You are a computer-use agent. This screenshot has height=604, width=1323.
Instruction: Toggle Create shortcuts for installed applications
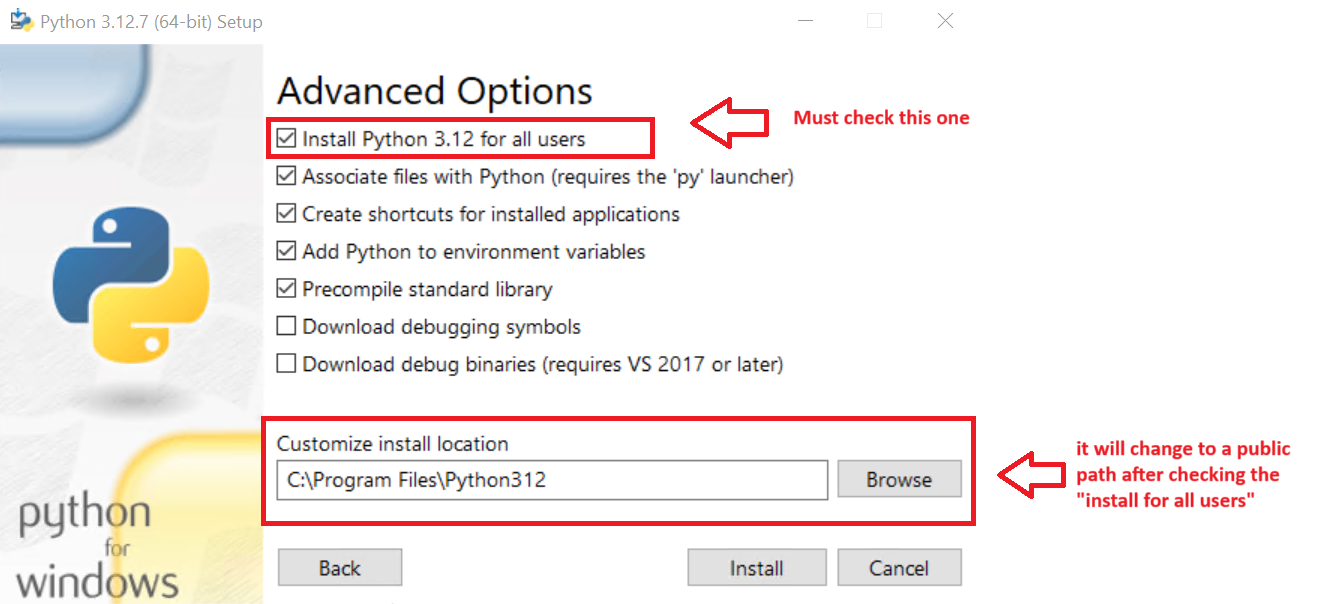coord(286,214)
